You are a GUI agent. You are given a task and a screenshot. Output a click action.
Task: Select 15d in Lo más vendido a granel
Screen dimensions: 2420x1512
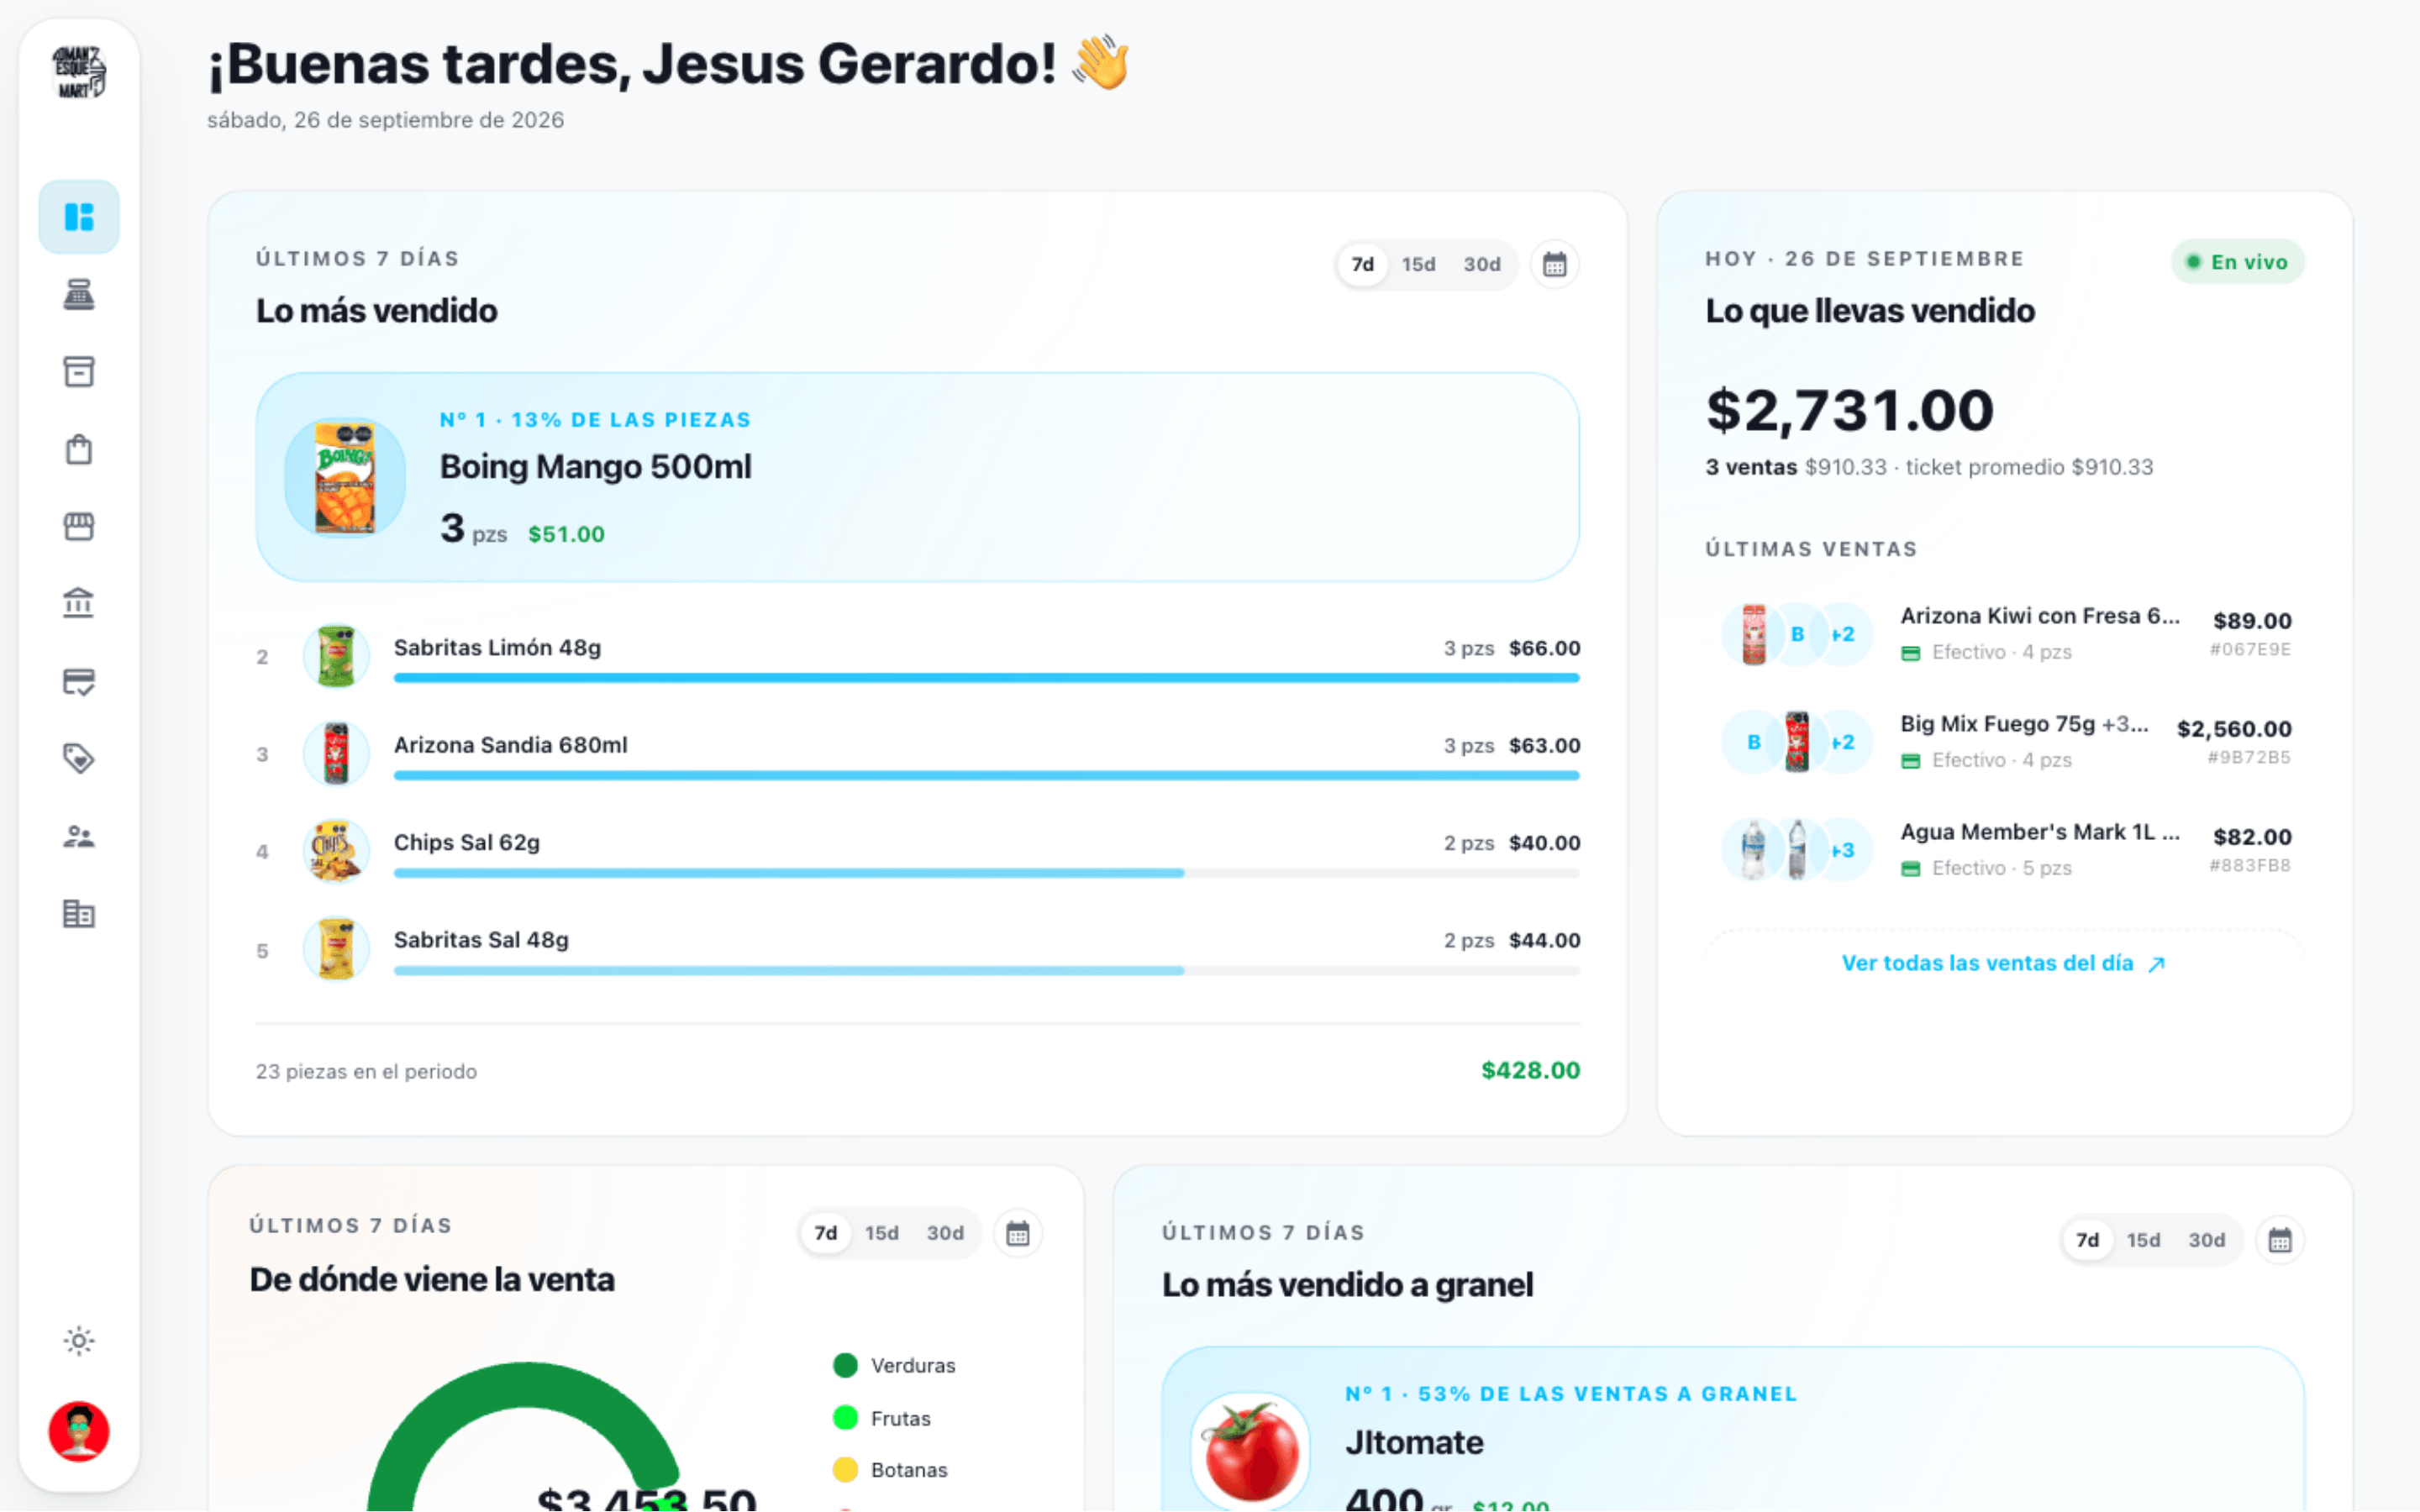pyautogui.click(x=2143, y=1240)
